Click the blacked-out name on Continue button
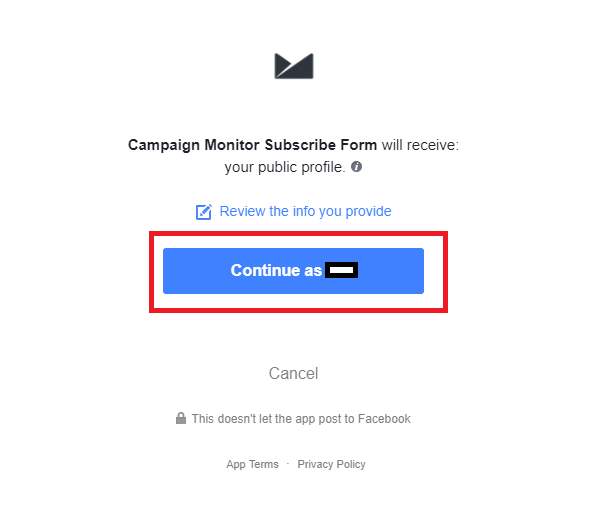The image size is (589, 507). click(341, 270)
